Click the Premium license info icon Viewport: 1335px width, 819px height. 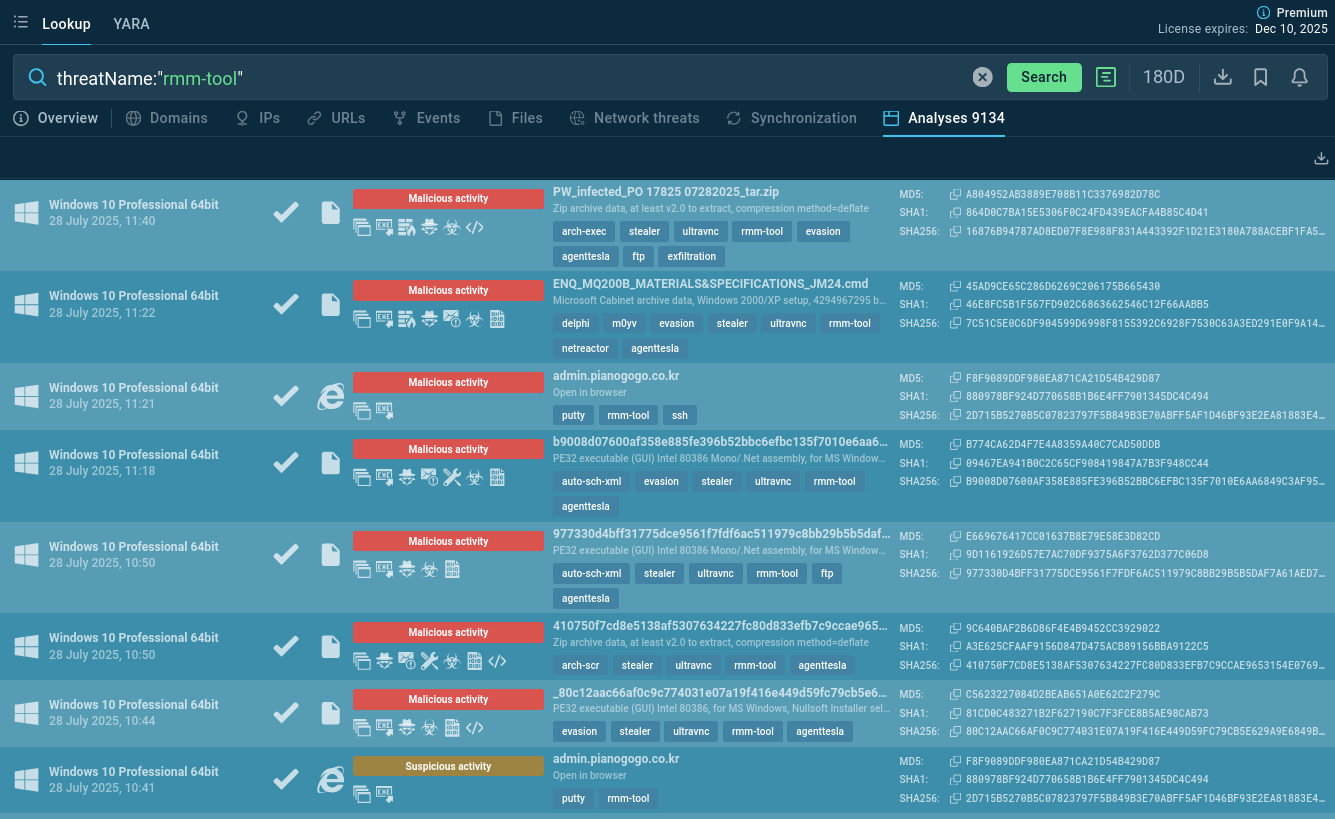(1263, 12)
